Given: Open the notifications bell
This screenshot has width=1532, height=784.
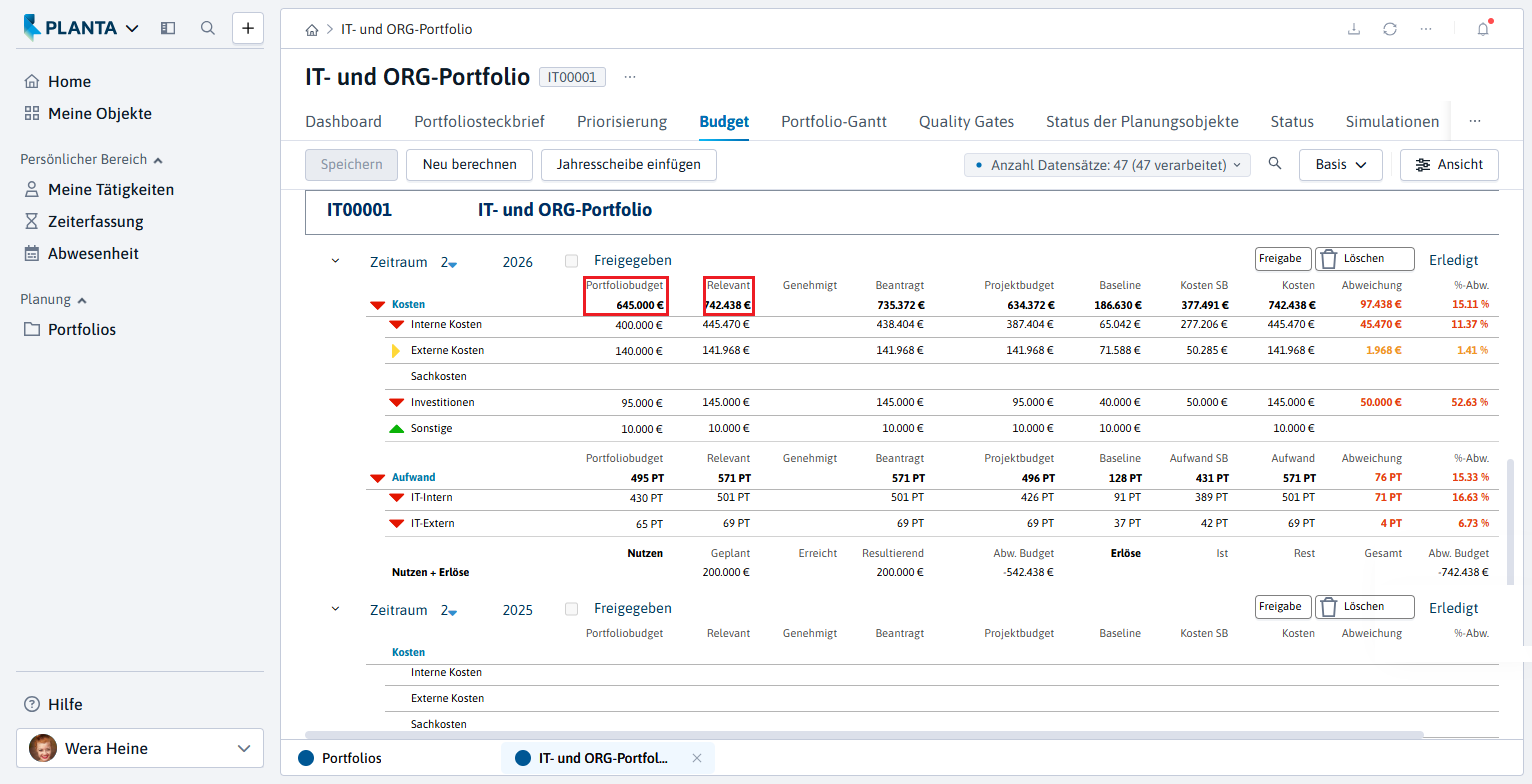Looking at the screenshot, I should 1483,29.
